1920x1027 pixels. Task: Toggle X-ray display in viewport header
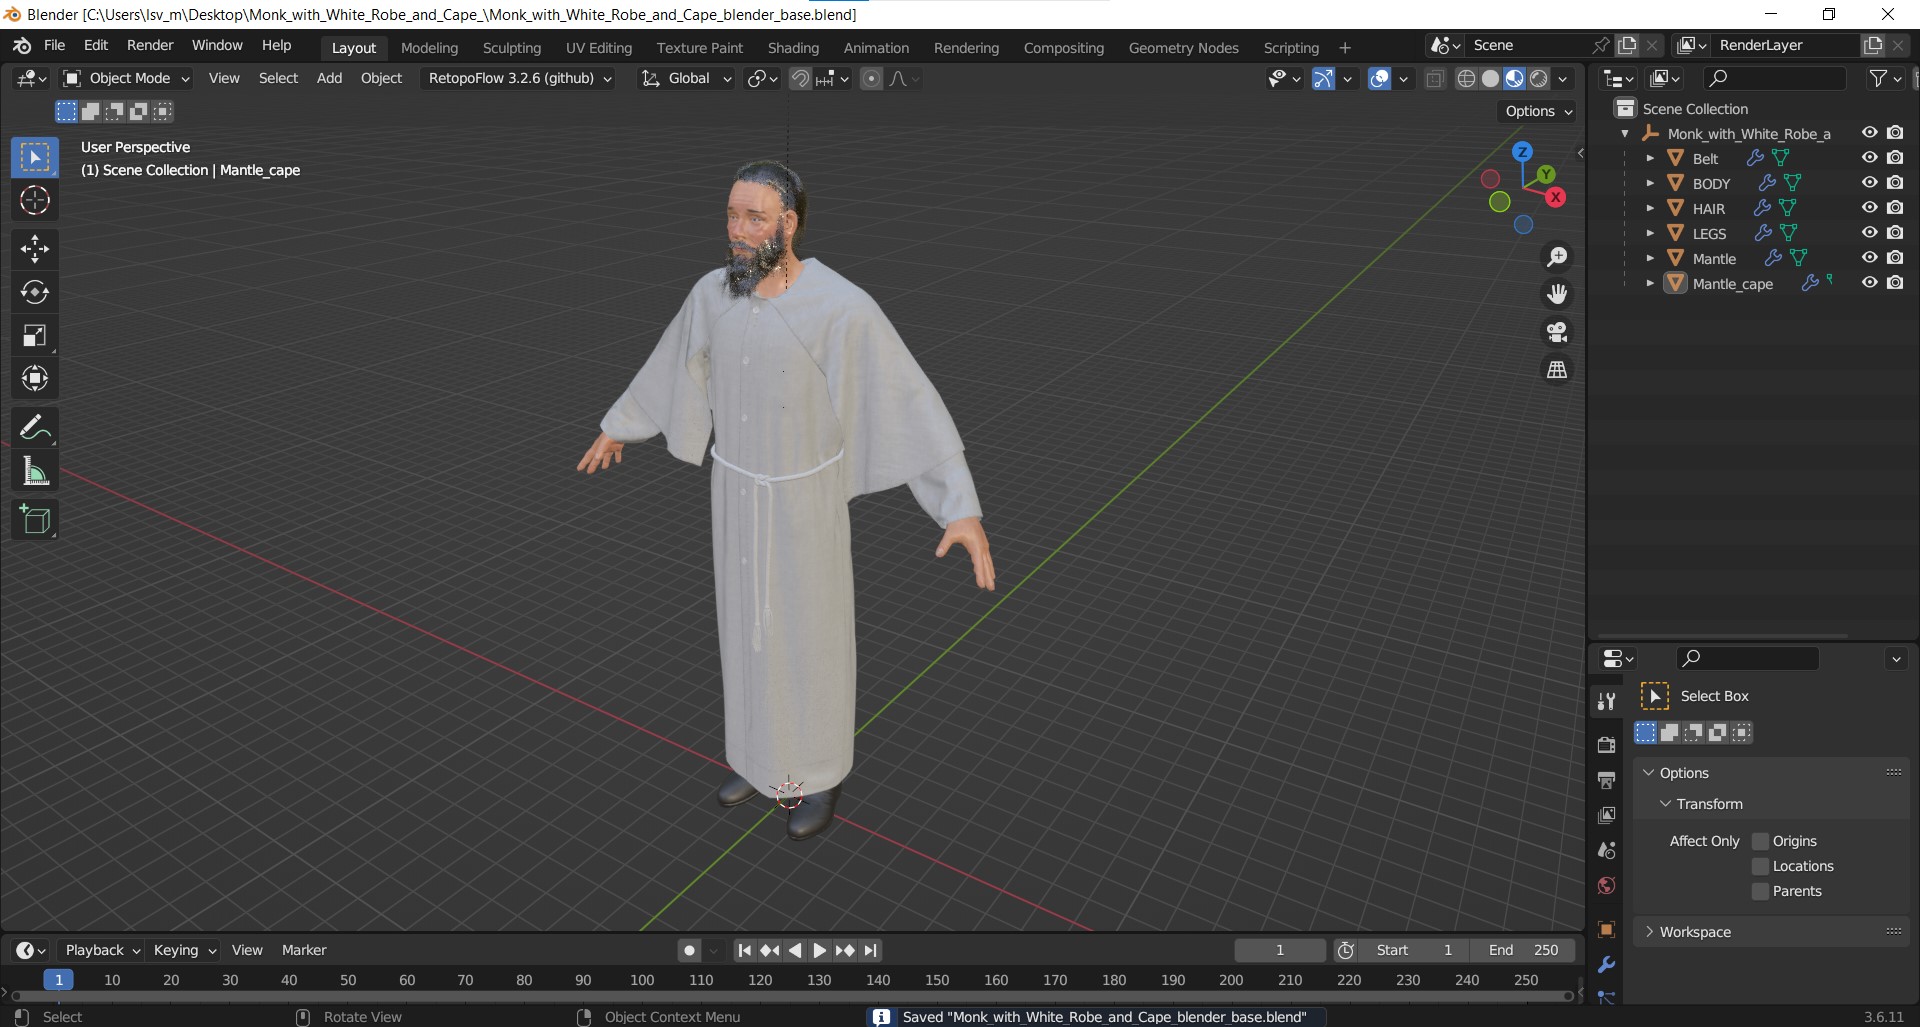(x=1435, y=79)
